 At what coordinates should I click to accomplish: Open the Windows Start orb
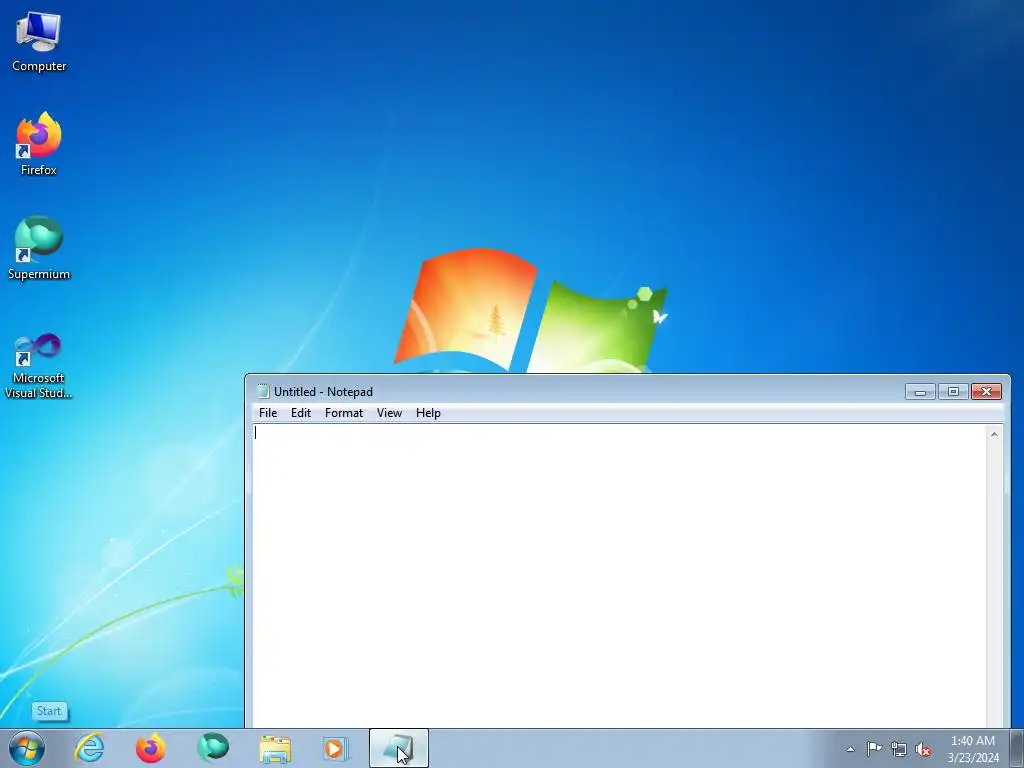(x=27, y=748)
